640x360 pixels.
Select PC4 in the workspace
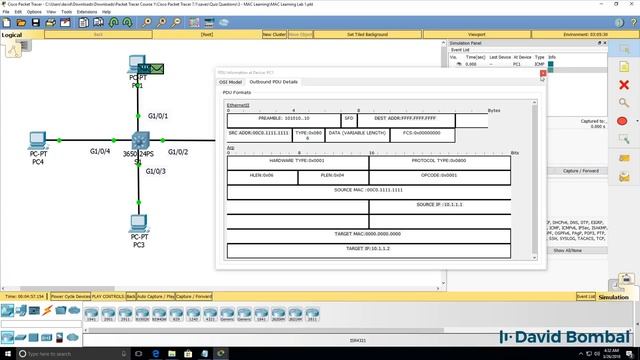[38, 140]
